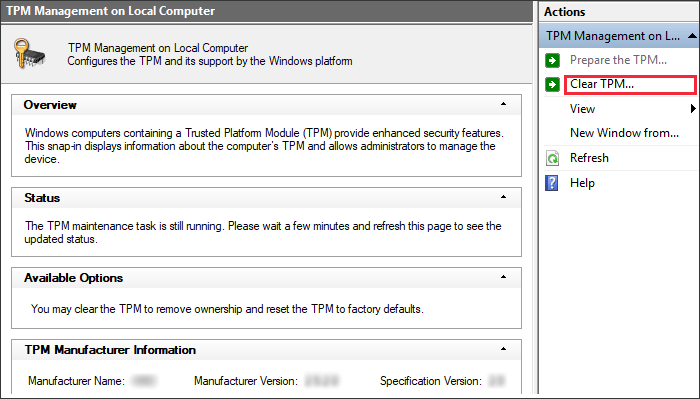The width and height of the screenshot is (700, 399).
Task: Collapse the Available Options section
Action: (x=504, y=277)
